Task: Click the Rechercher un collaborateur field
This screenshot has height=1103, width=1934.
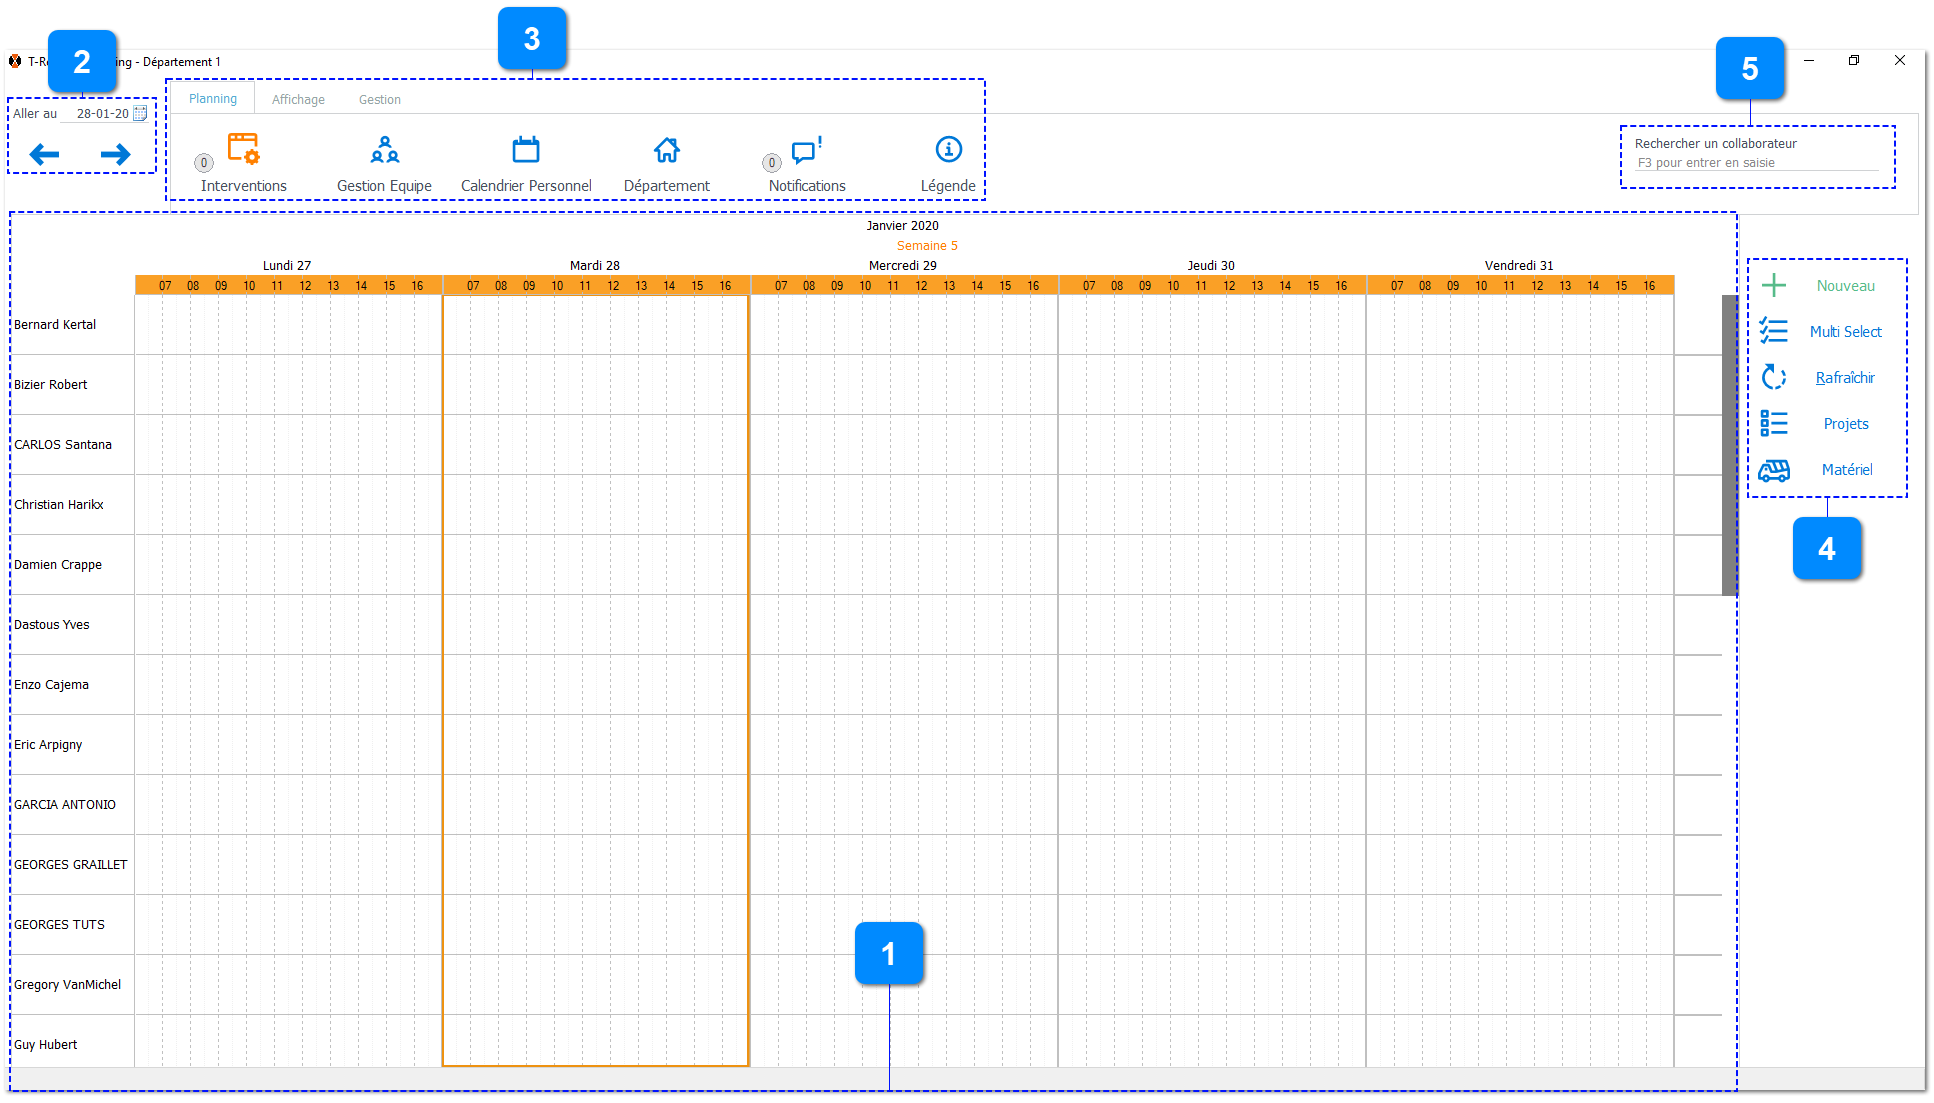Action: pyautogui.click(x=1756, y=162)
